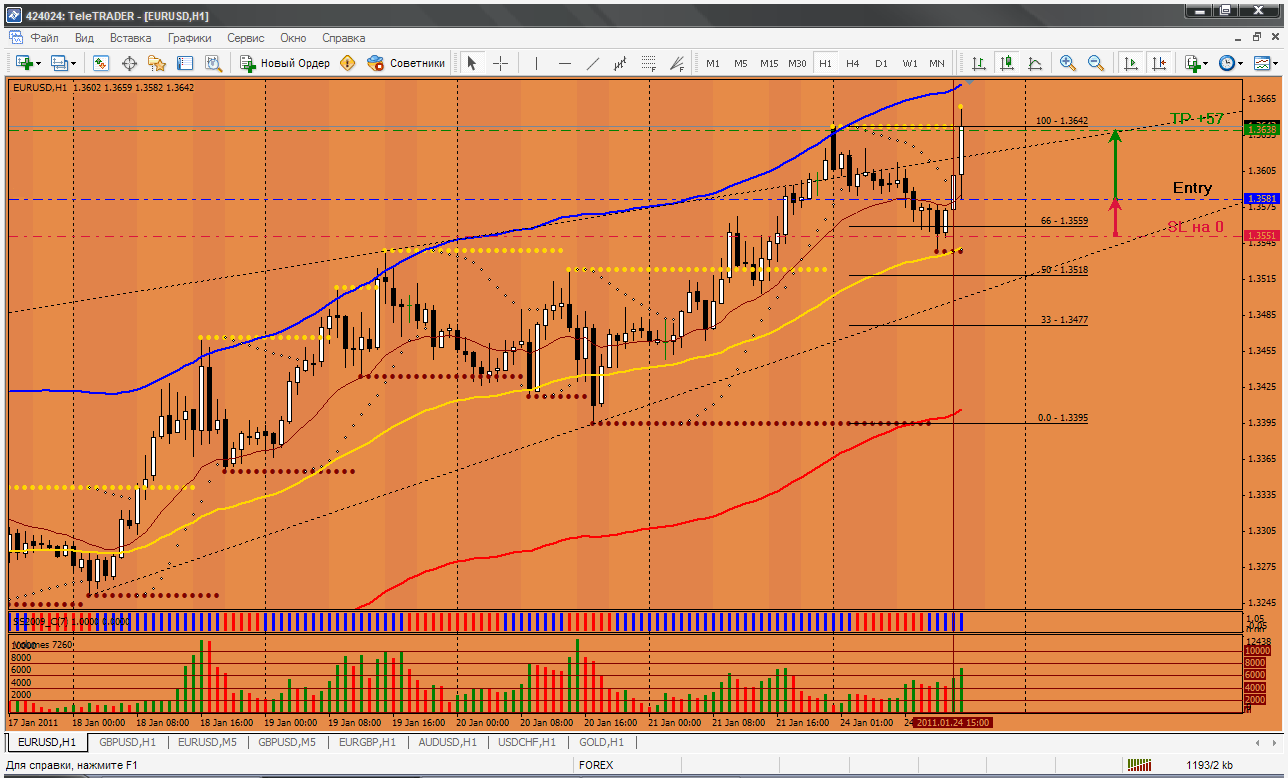Switch to the USDCHF,H1 chart tab
The width and height of the screenshot is (1288, 778).
(528, 742)
